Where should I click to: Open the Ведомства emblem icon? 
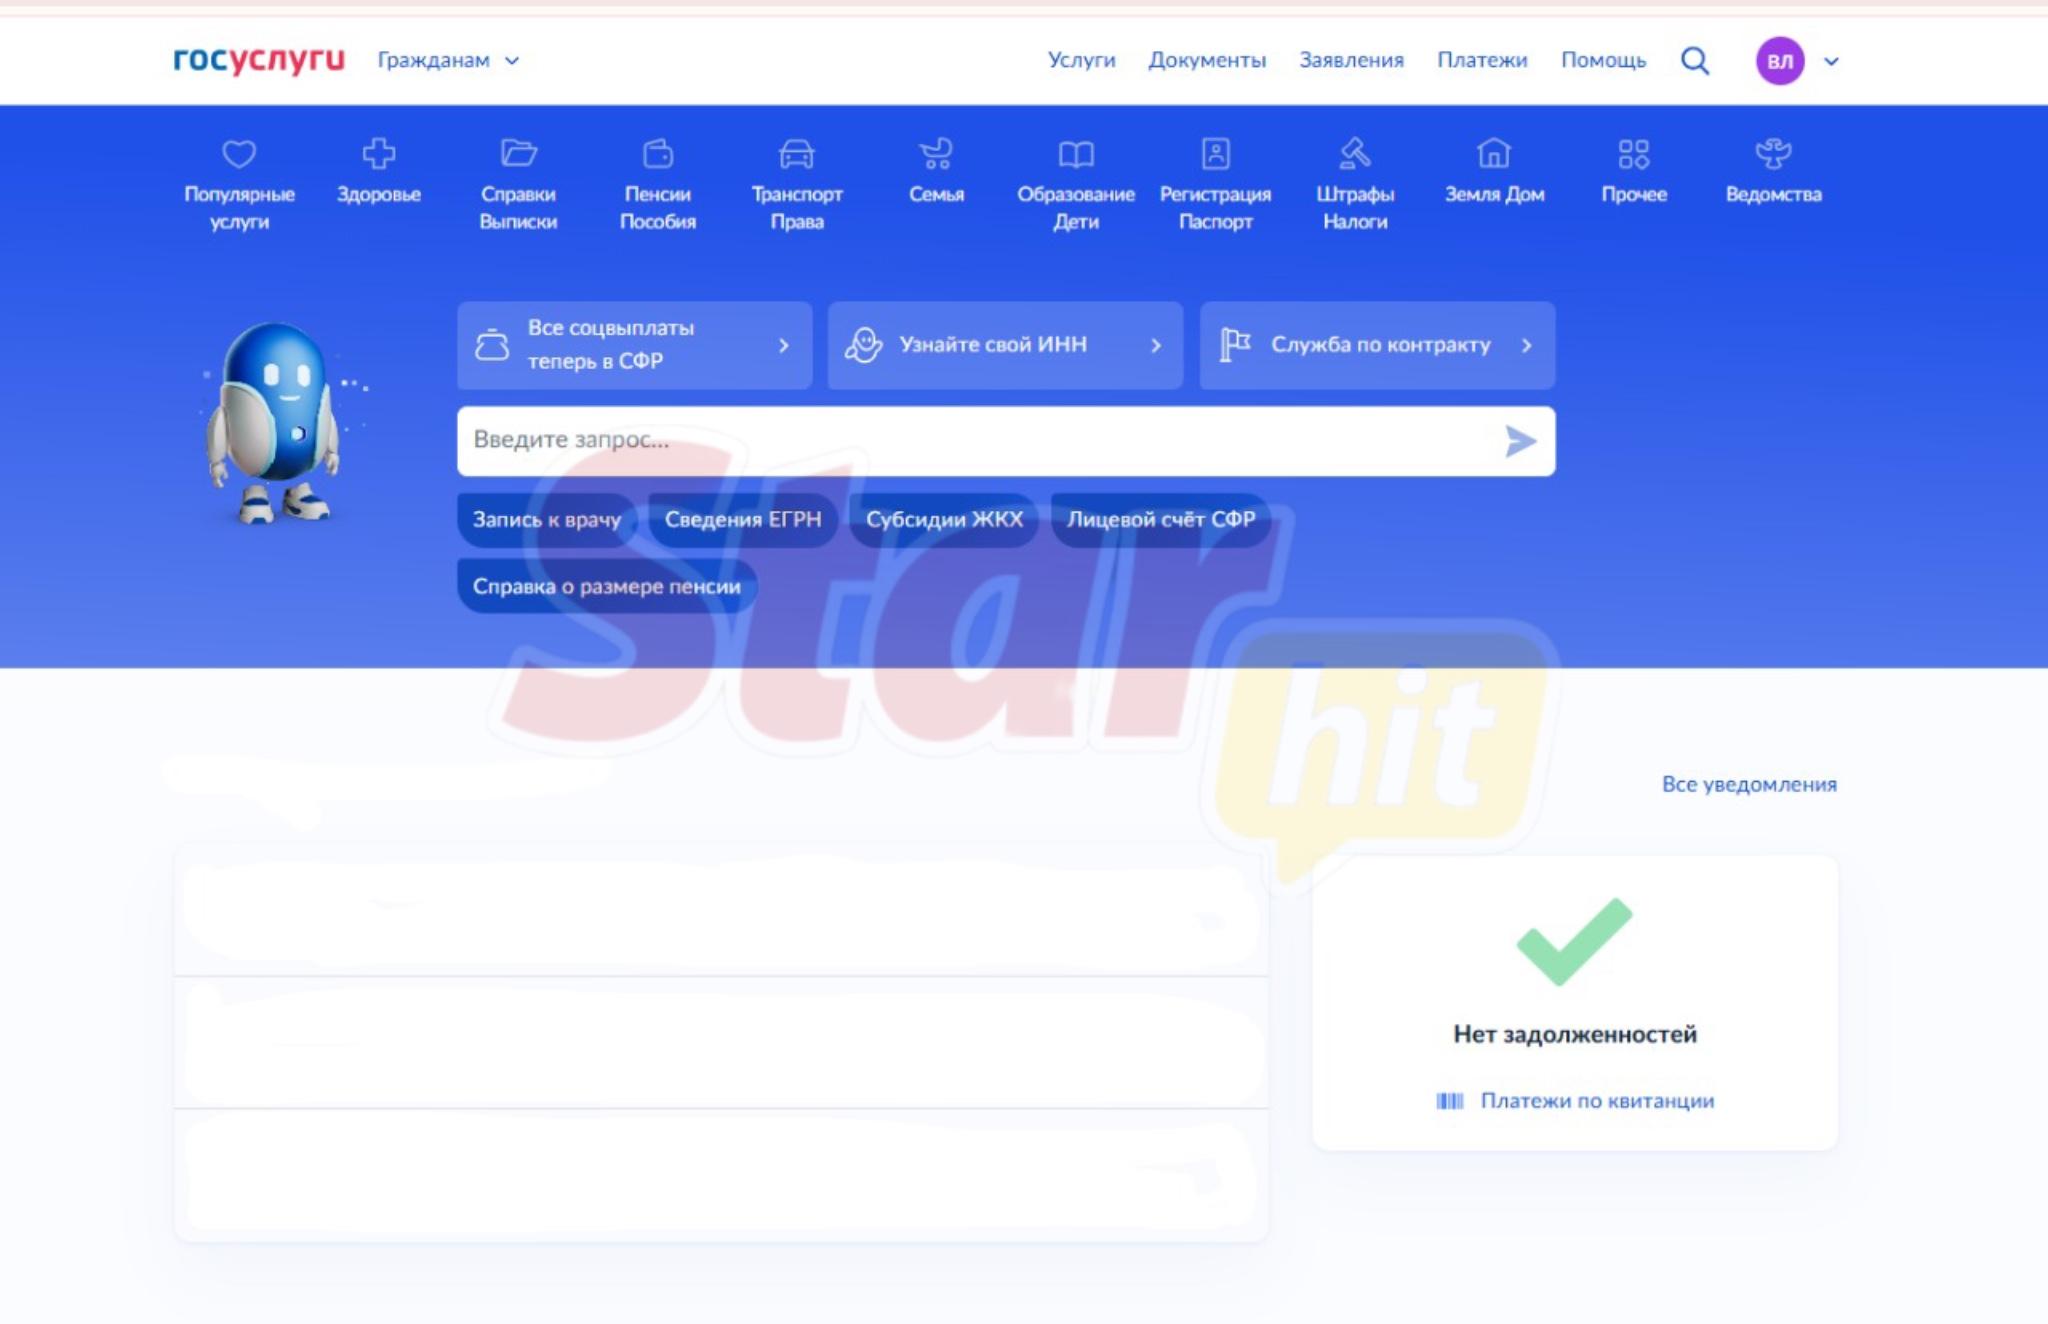(1773, 154)
